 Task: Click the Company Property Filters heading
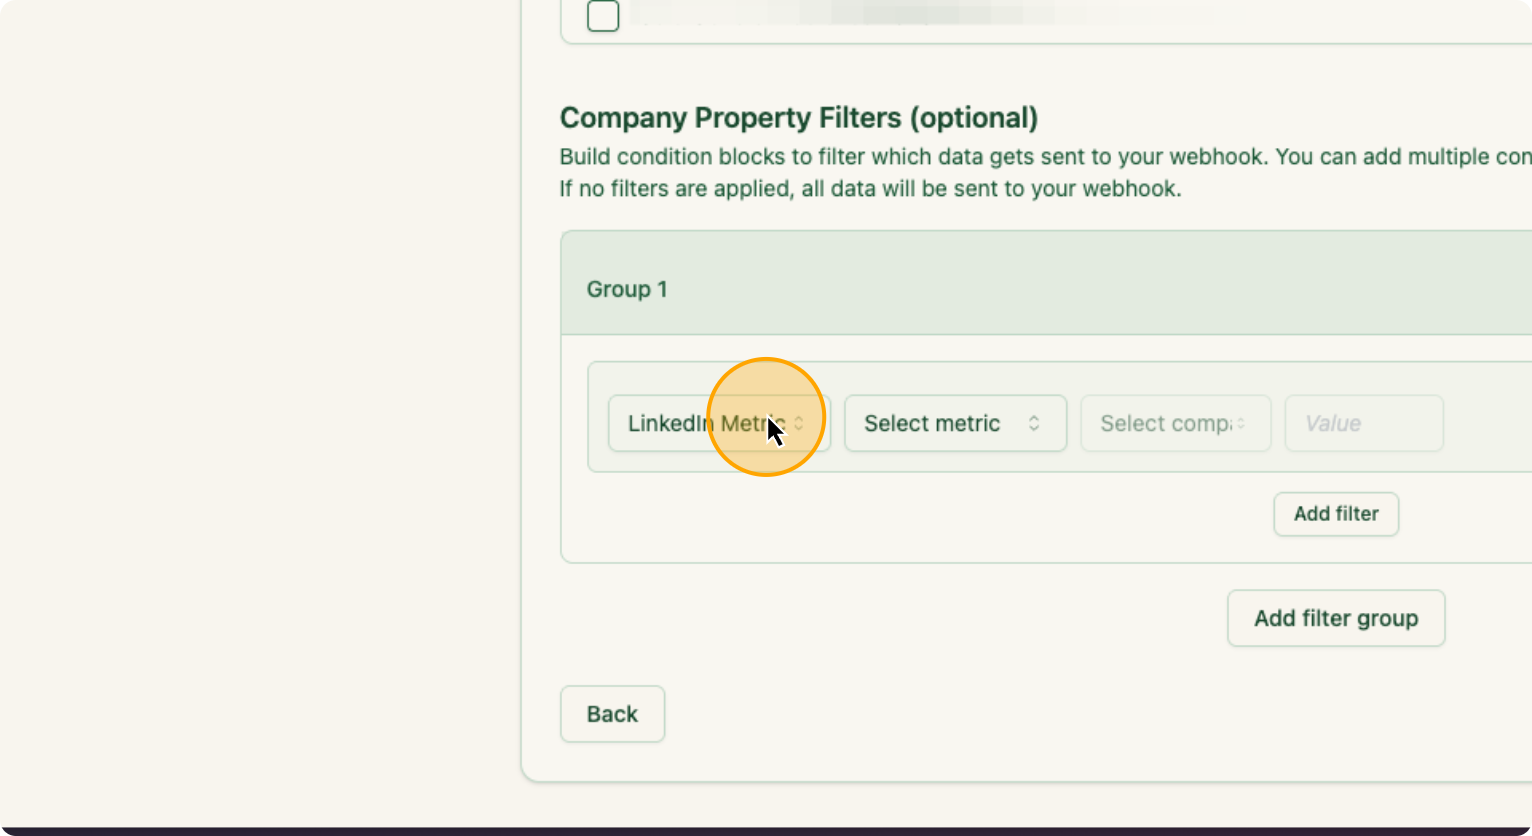pyautogui.click(x=799, y=117)
